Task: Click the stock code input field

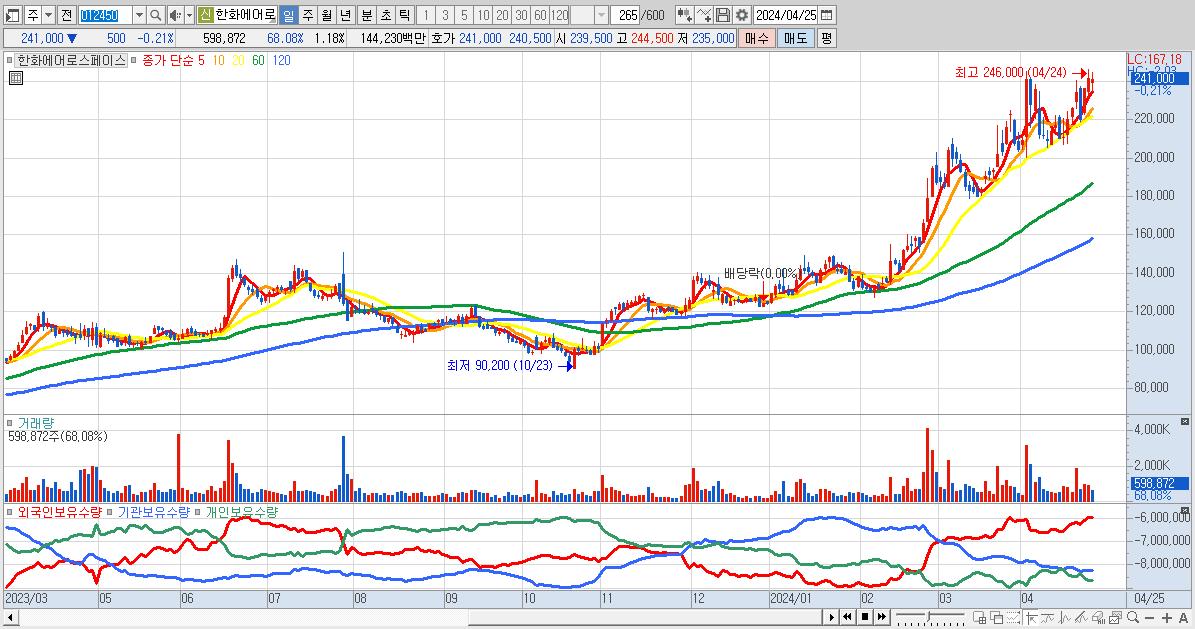Action: 106,15
